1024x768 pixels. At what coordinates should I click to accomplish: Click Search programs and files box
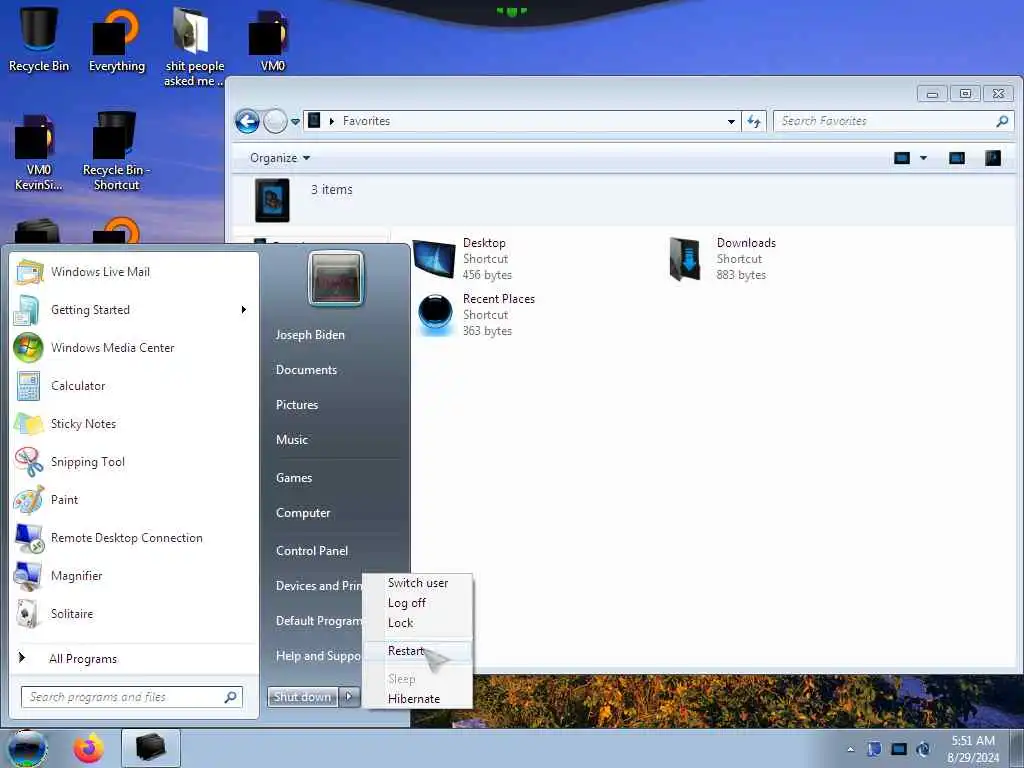pyautogui.click(x=132, y=697)
